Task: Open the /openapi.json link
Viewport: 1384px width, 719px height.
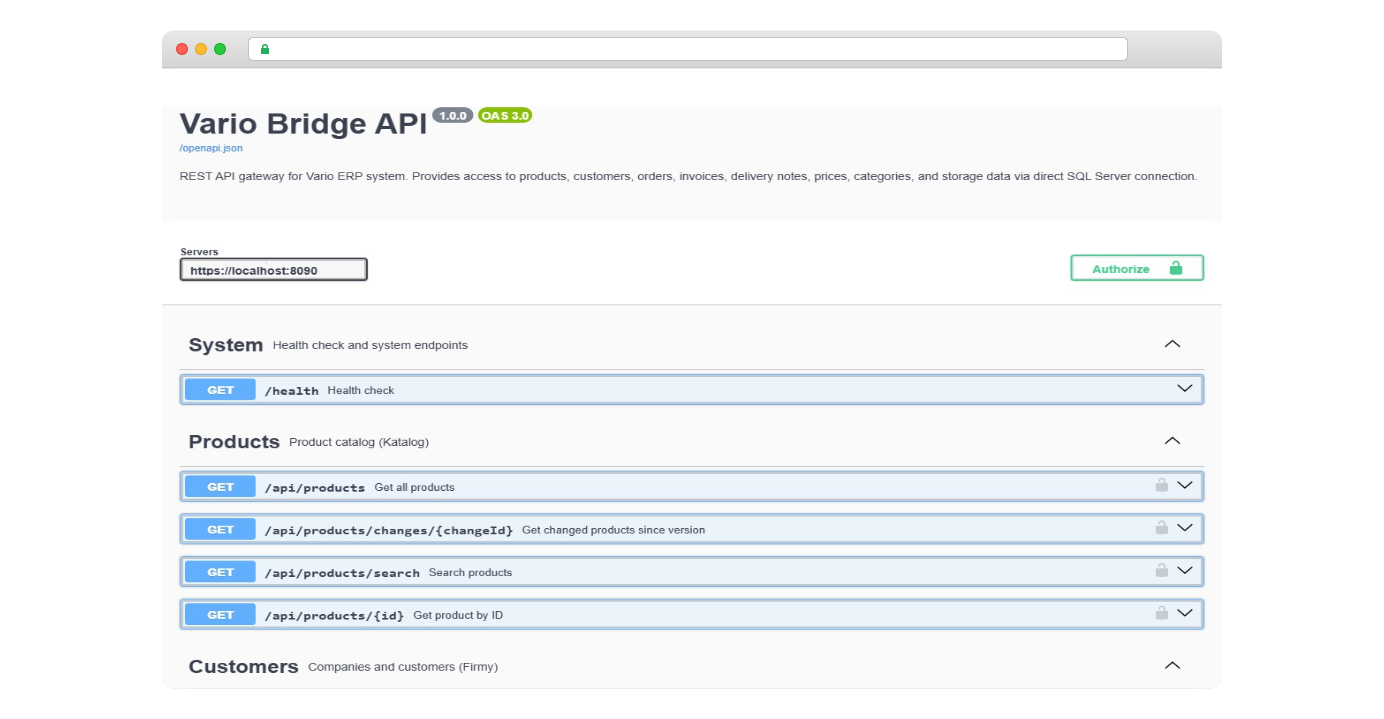Action: [x=211, y=148]
